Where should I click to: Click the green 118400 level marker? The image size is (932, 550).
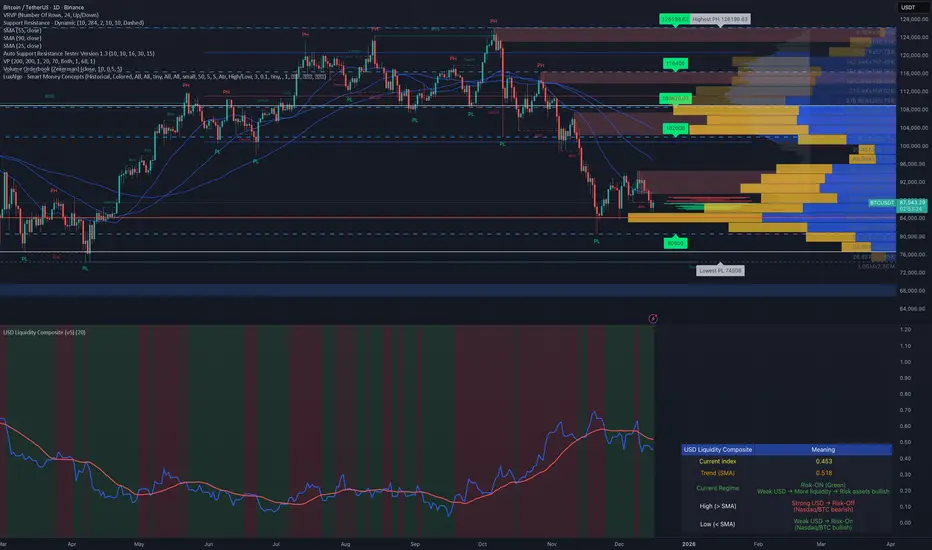coord(675,63)
